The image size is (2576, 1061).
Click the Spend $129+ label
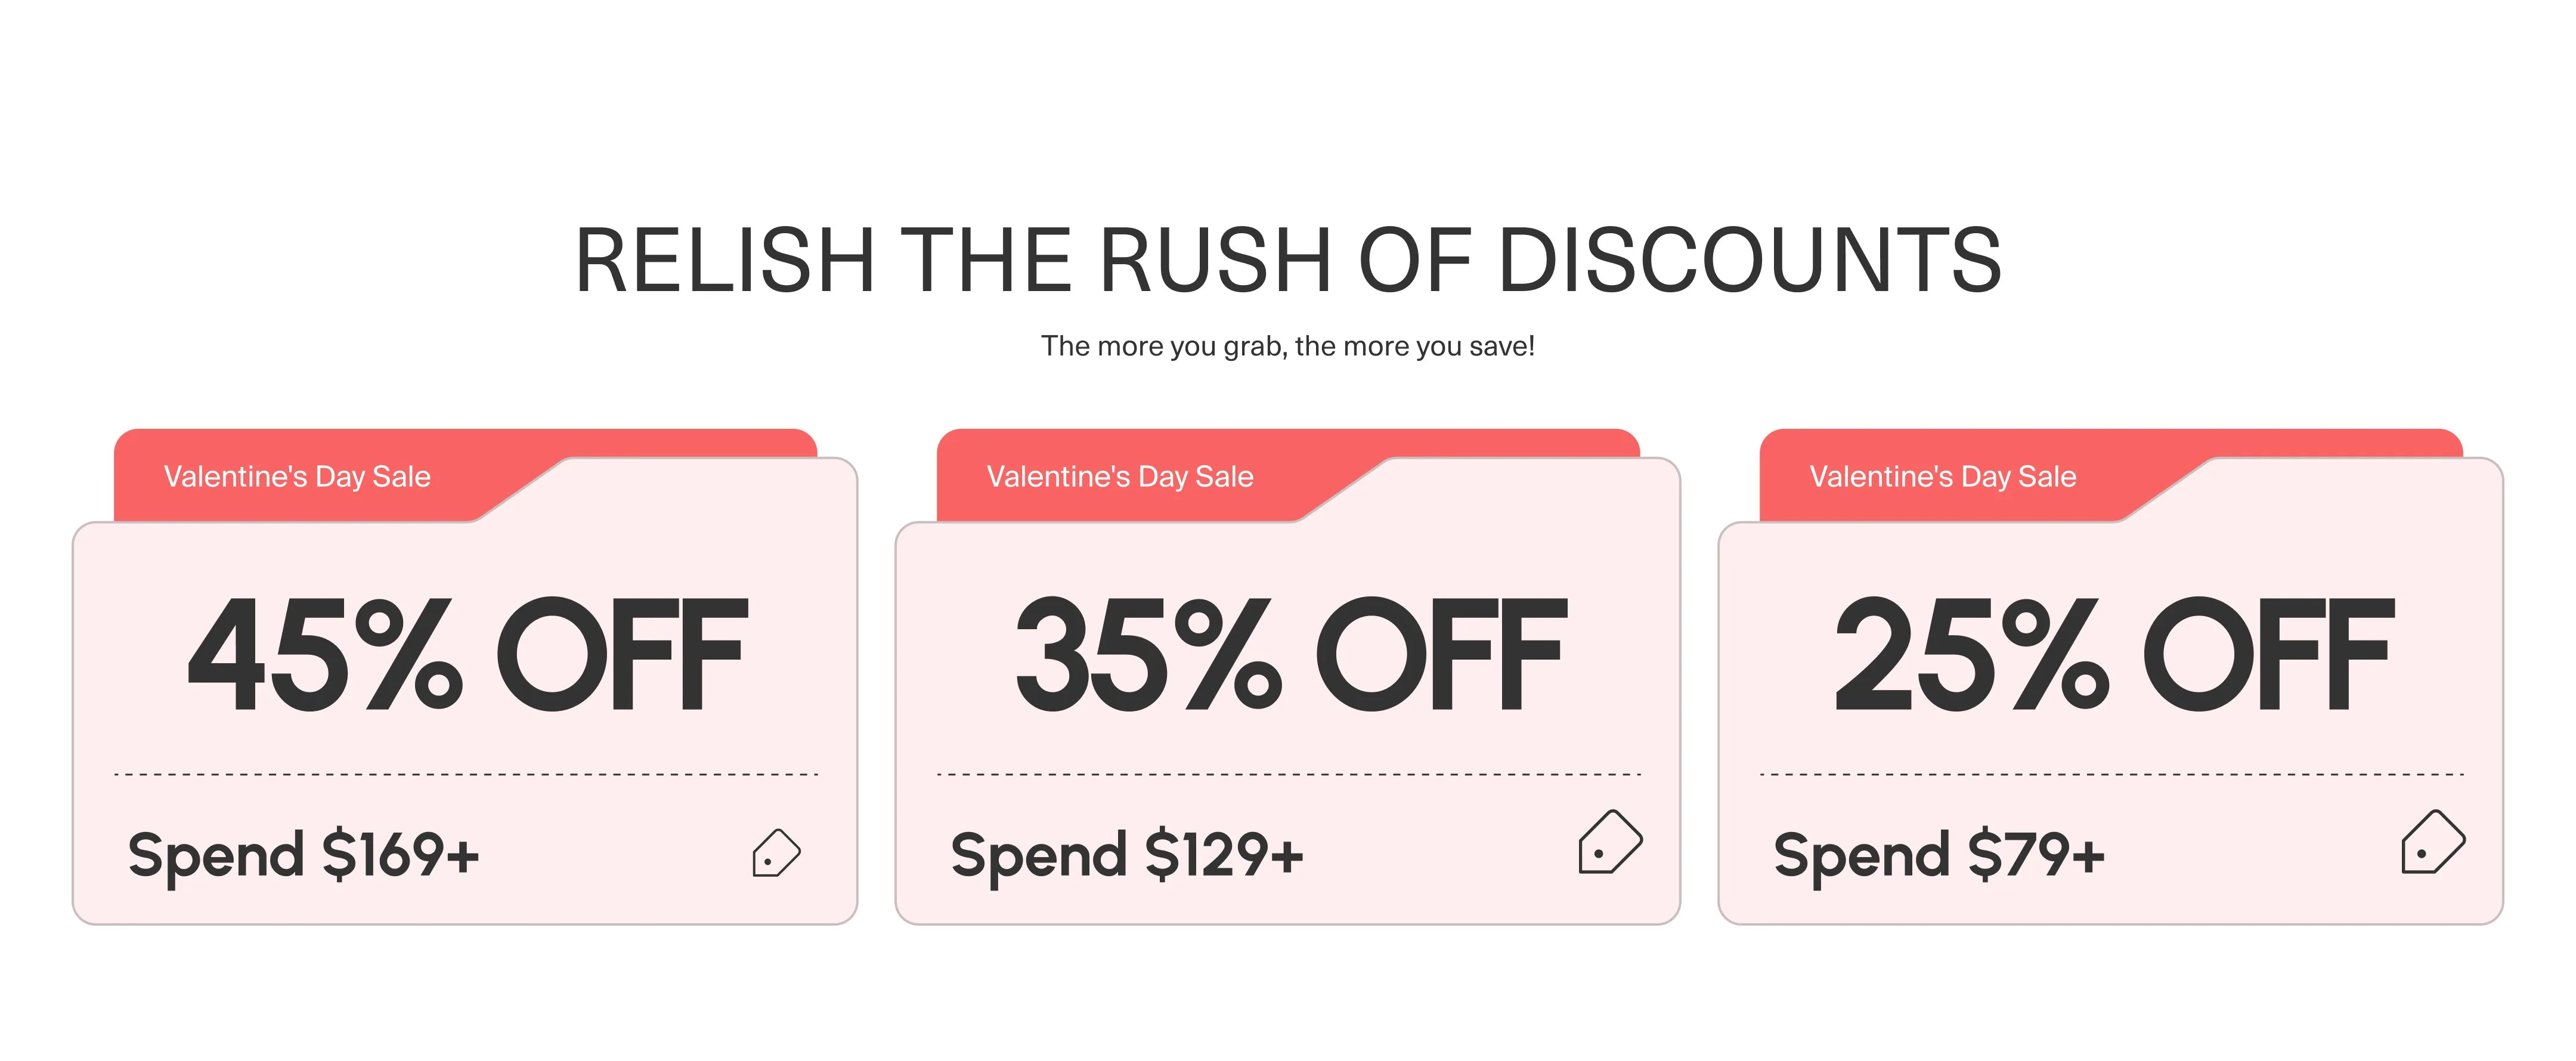[1127, 855]
